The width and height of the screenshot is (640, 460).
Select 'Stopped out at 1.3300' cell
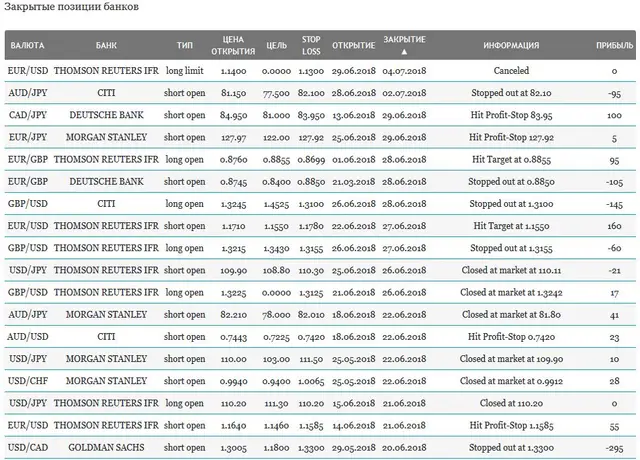[511, 447]
